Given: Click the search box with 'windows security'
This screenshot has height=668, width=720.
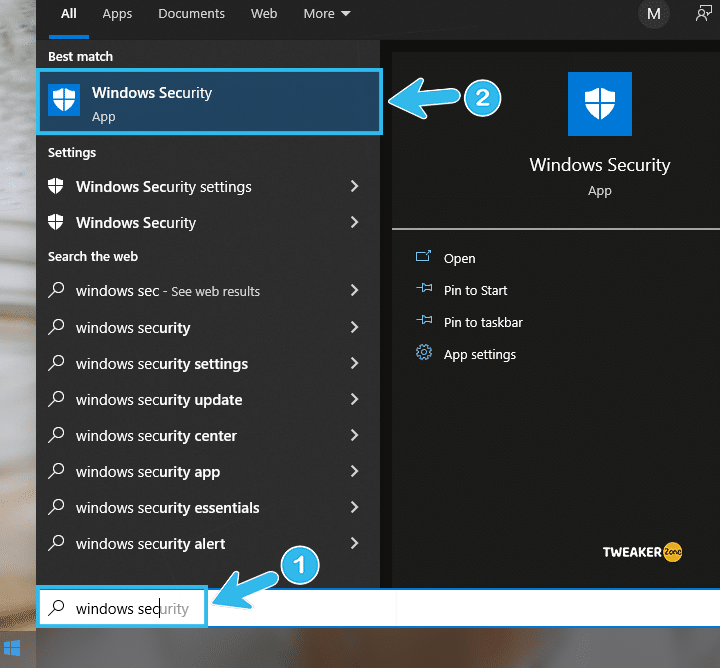Looking at the screenshot, I should [123, 608].
